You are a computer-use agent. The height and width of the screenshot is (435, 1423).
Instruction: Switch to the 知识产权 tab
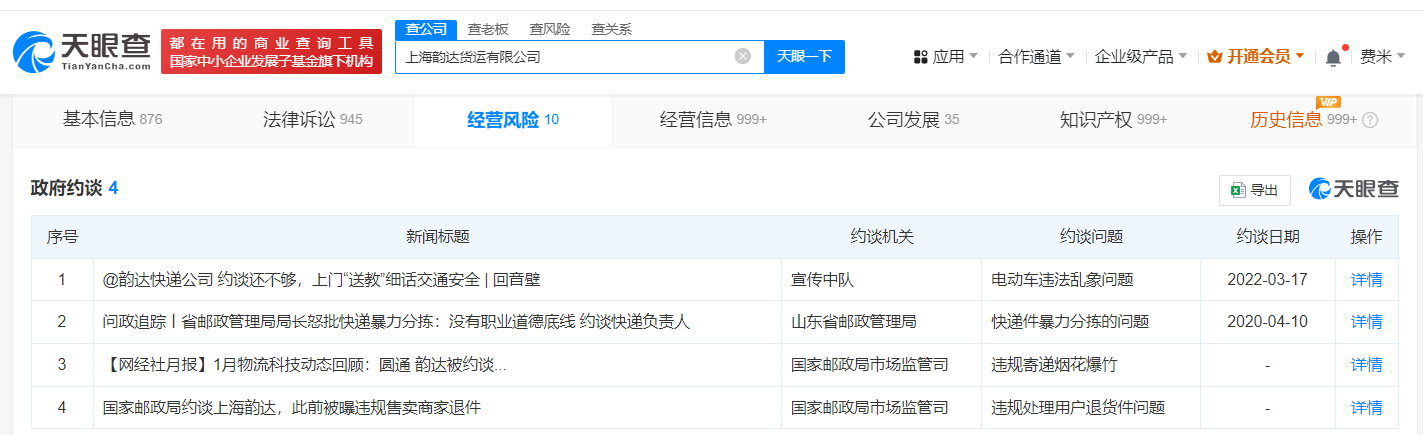1113,120
